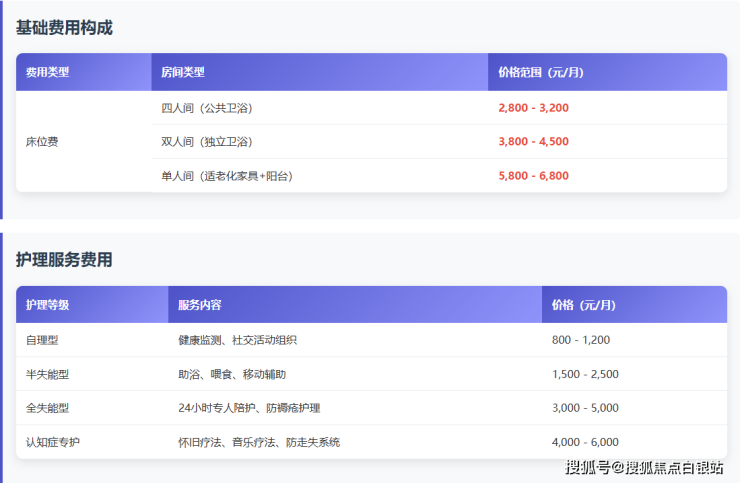Select the 认知症专护 care level
This screenshot has height=483, width=740.
(53, 442)
